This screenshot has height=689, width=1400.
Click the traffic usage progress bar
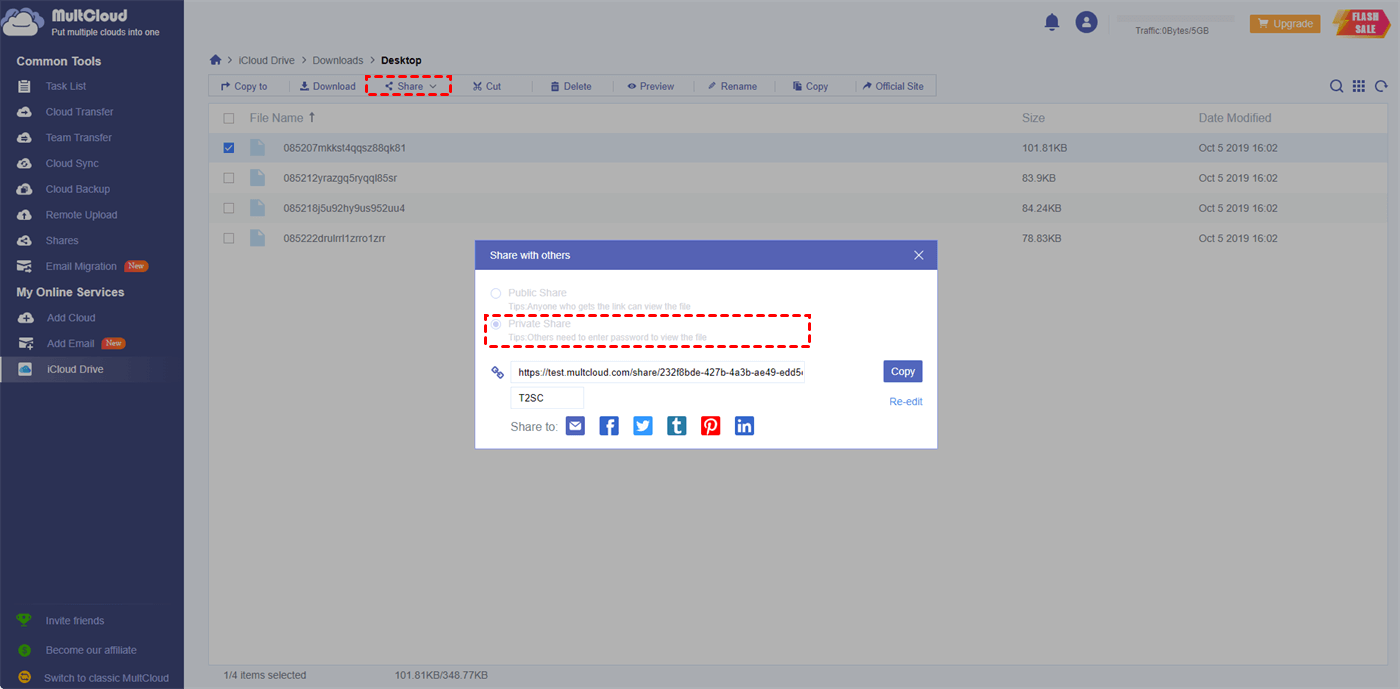tap(1176, 18)
